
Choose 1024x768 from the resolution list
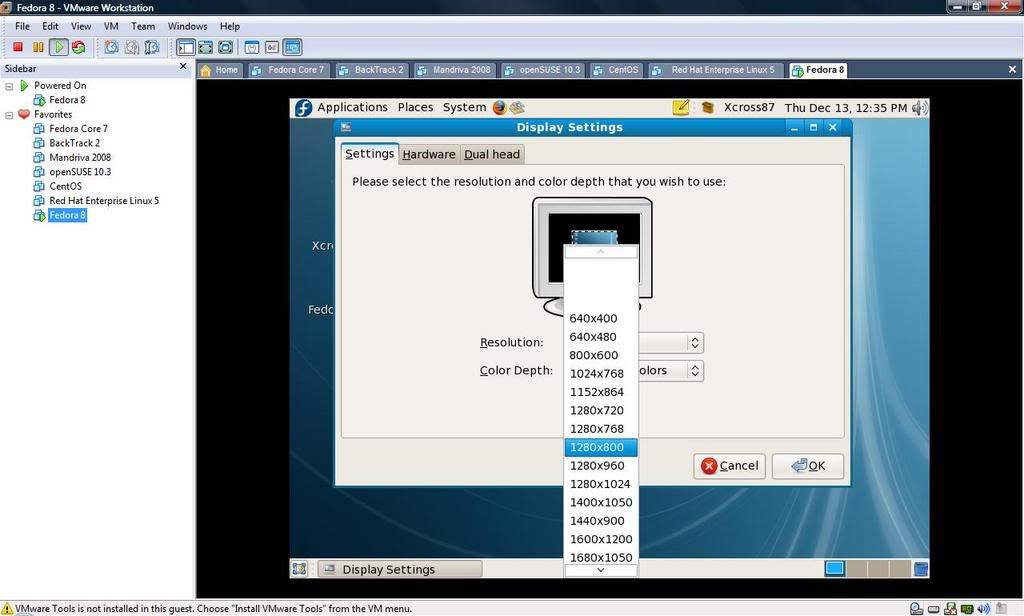click(x=601, y=374)
